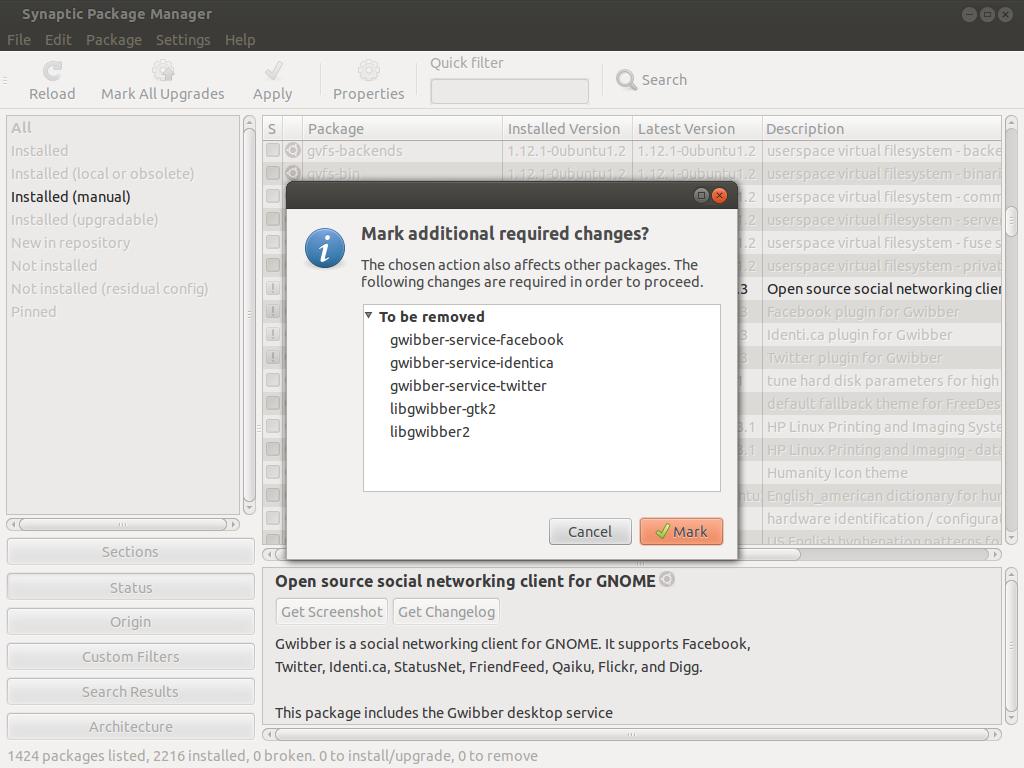This screenshot has width=1024, height=768.
Task: Open the Settings menu
Action: 183,40
